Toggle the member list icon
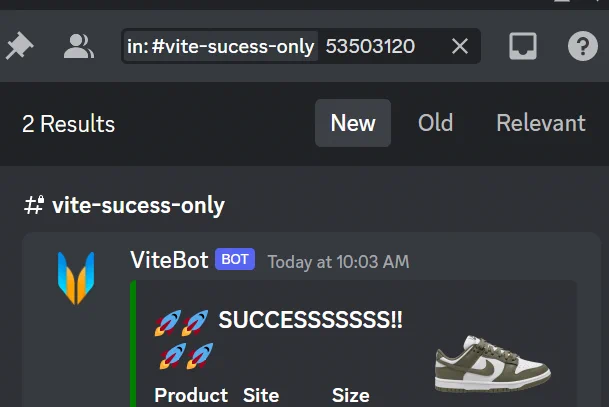Viewport: 609px width, 407px height. [x=79, y=46]
